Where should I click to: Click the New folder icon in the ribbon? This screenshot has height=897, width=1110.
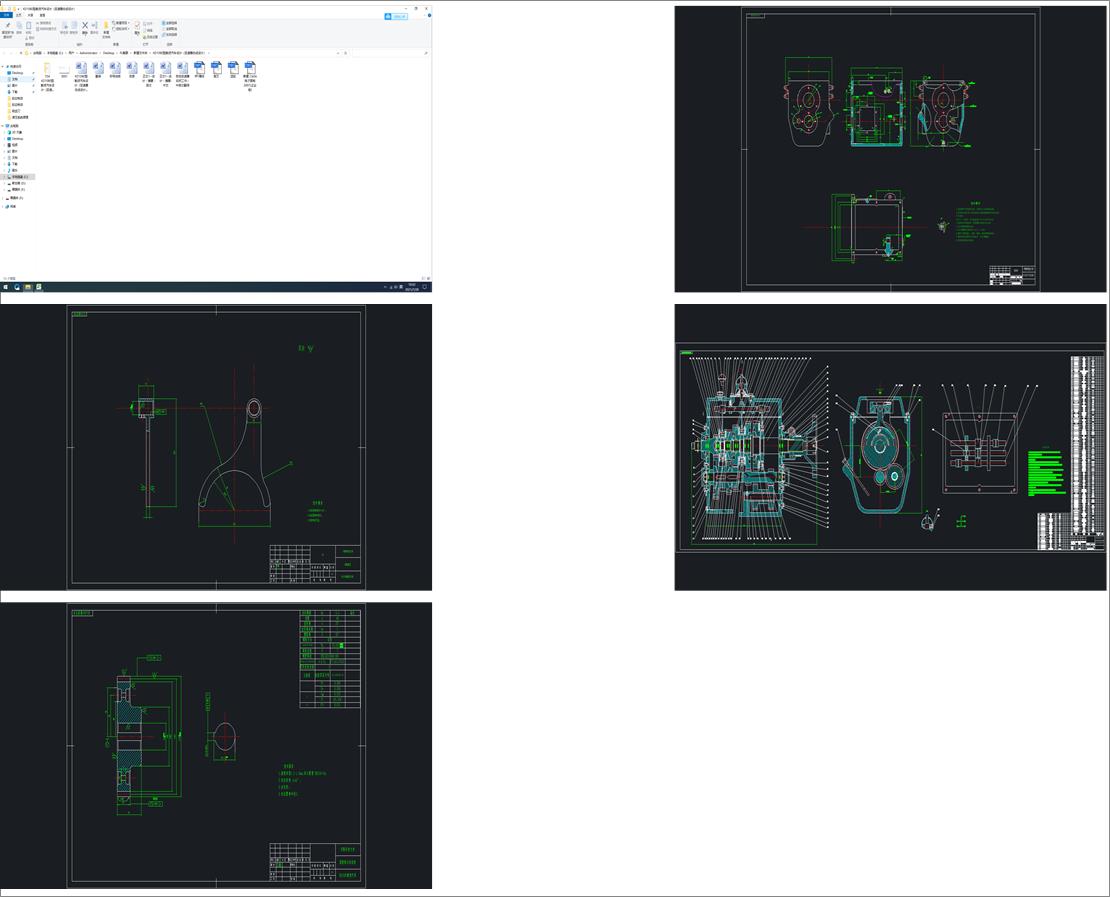tap(106, 25)
